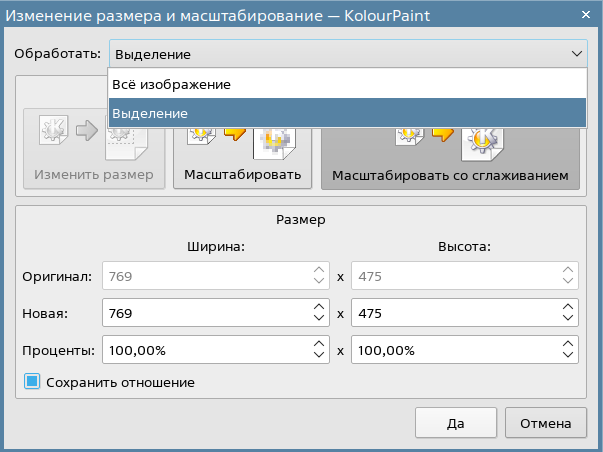Click the Новая width input field
This screenshot has height=452, width=603.
(205, 313)
